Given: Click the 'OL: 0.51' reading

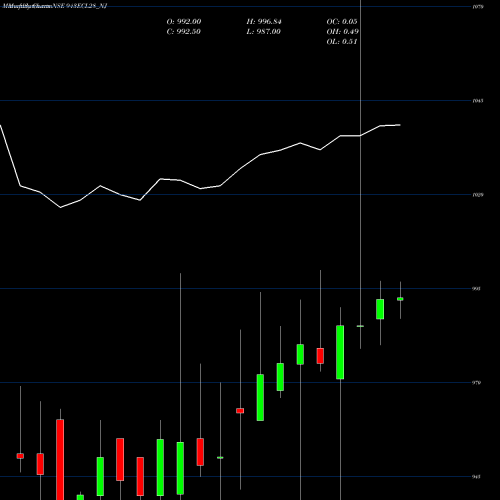Looking at the screenshot, I should pyautogui.click(x=342, y=42).
